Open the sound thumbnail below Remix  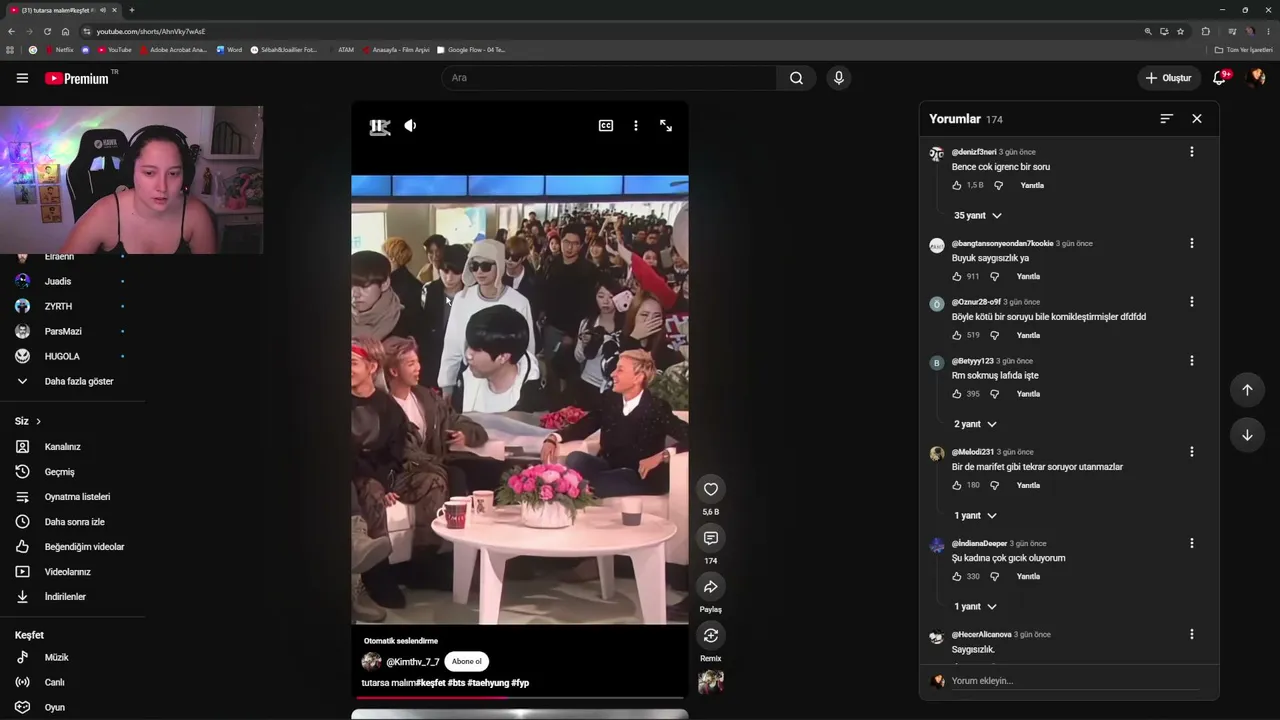(x=711, y=683)
